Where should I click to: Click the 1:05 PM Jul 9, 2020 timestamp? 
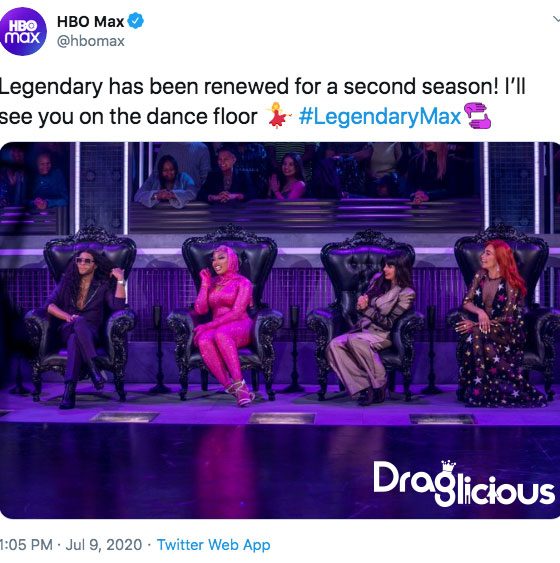pos(71,545)
